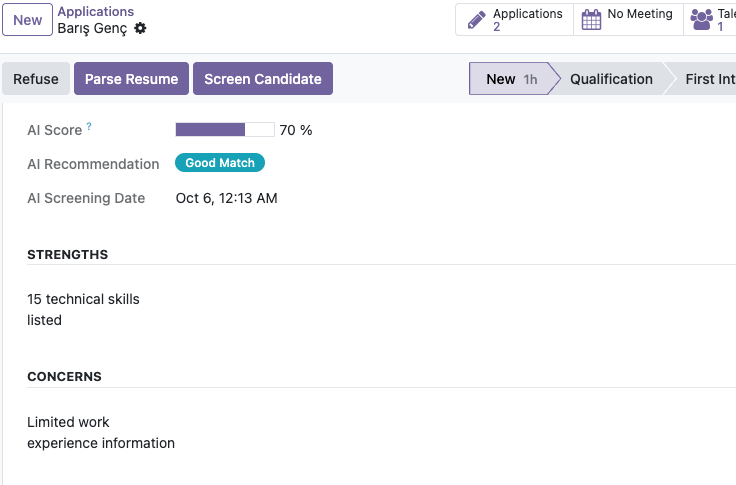
Task: Click the Strengths text '15 technical skills listed'
Action: pyautogui.click(x=83, y=309)
